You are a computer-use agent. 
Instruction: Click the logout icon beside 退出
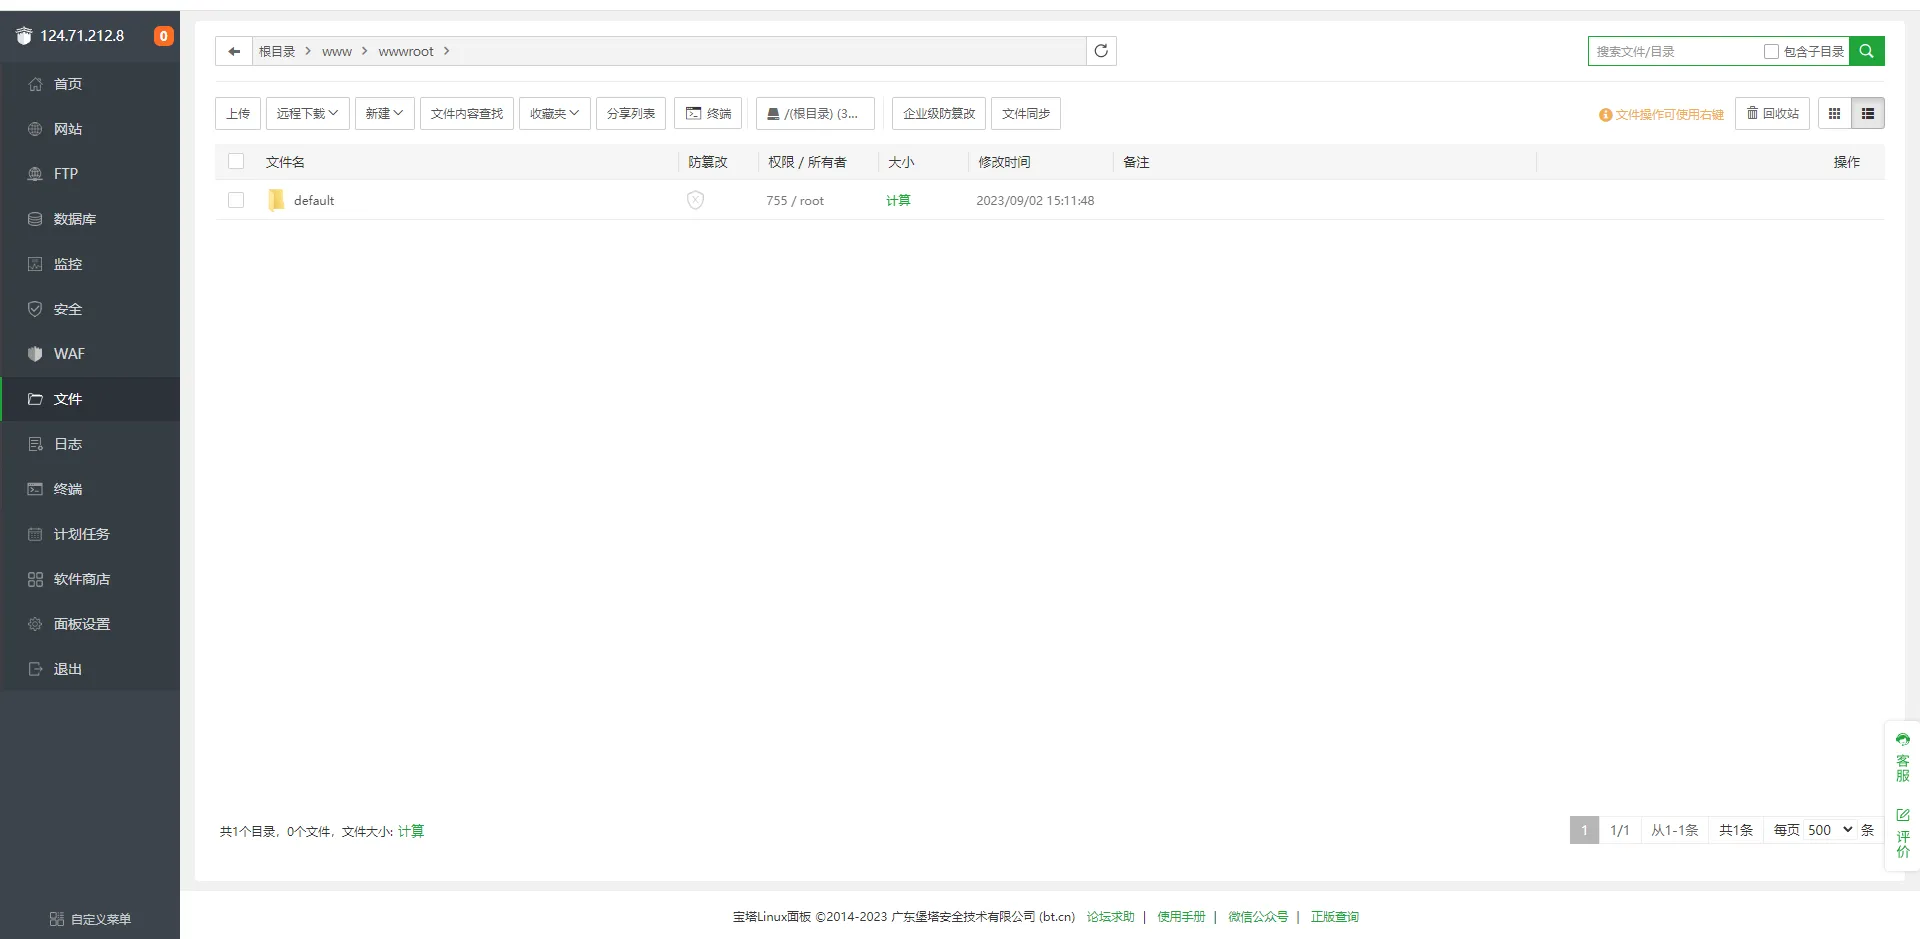point(35,669)
